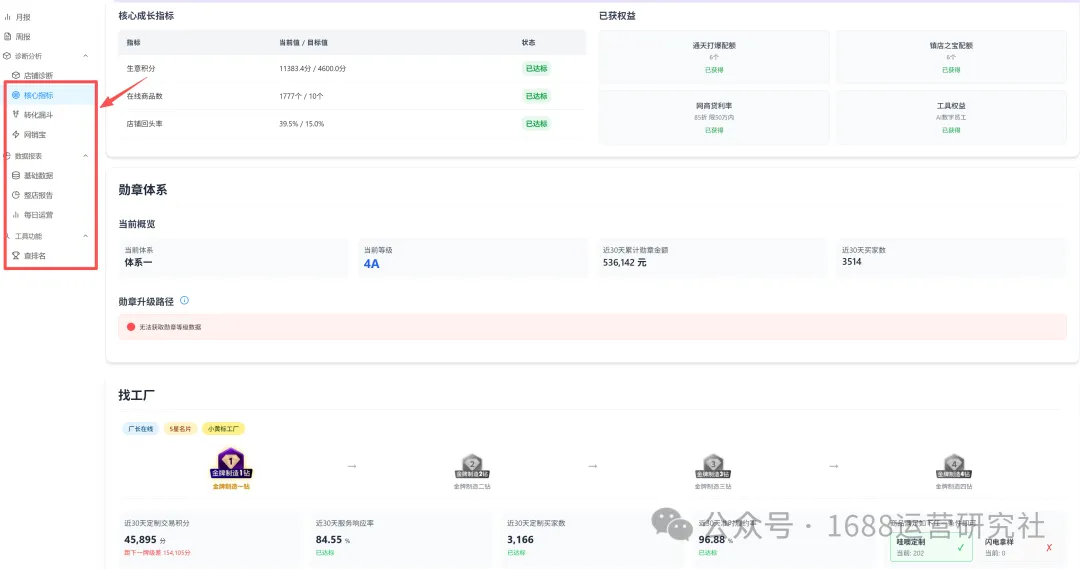The width and height of the screenshot is (1080, 569).
Task: Click the 金牌制造1钻 badge icon
Action: pyautogui.click(x=231, y=463)
